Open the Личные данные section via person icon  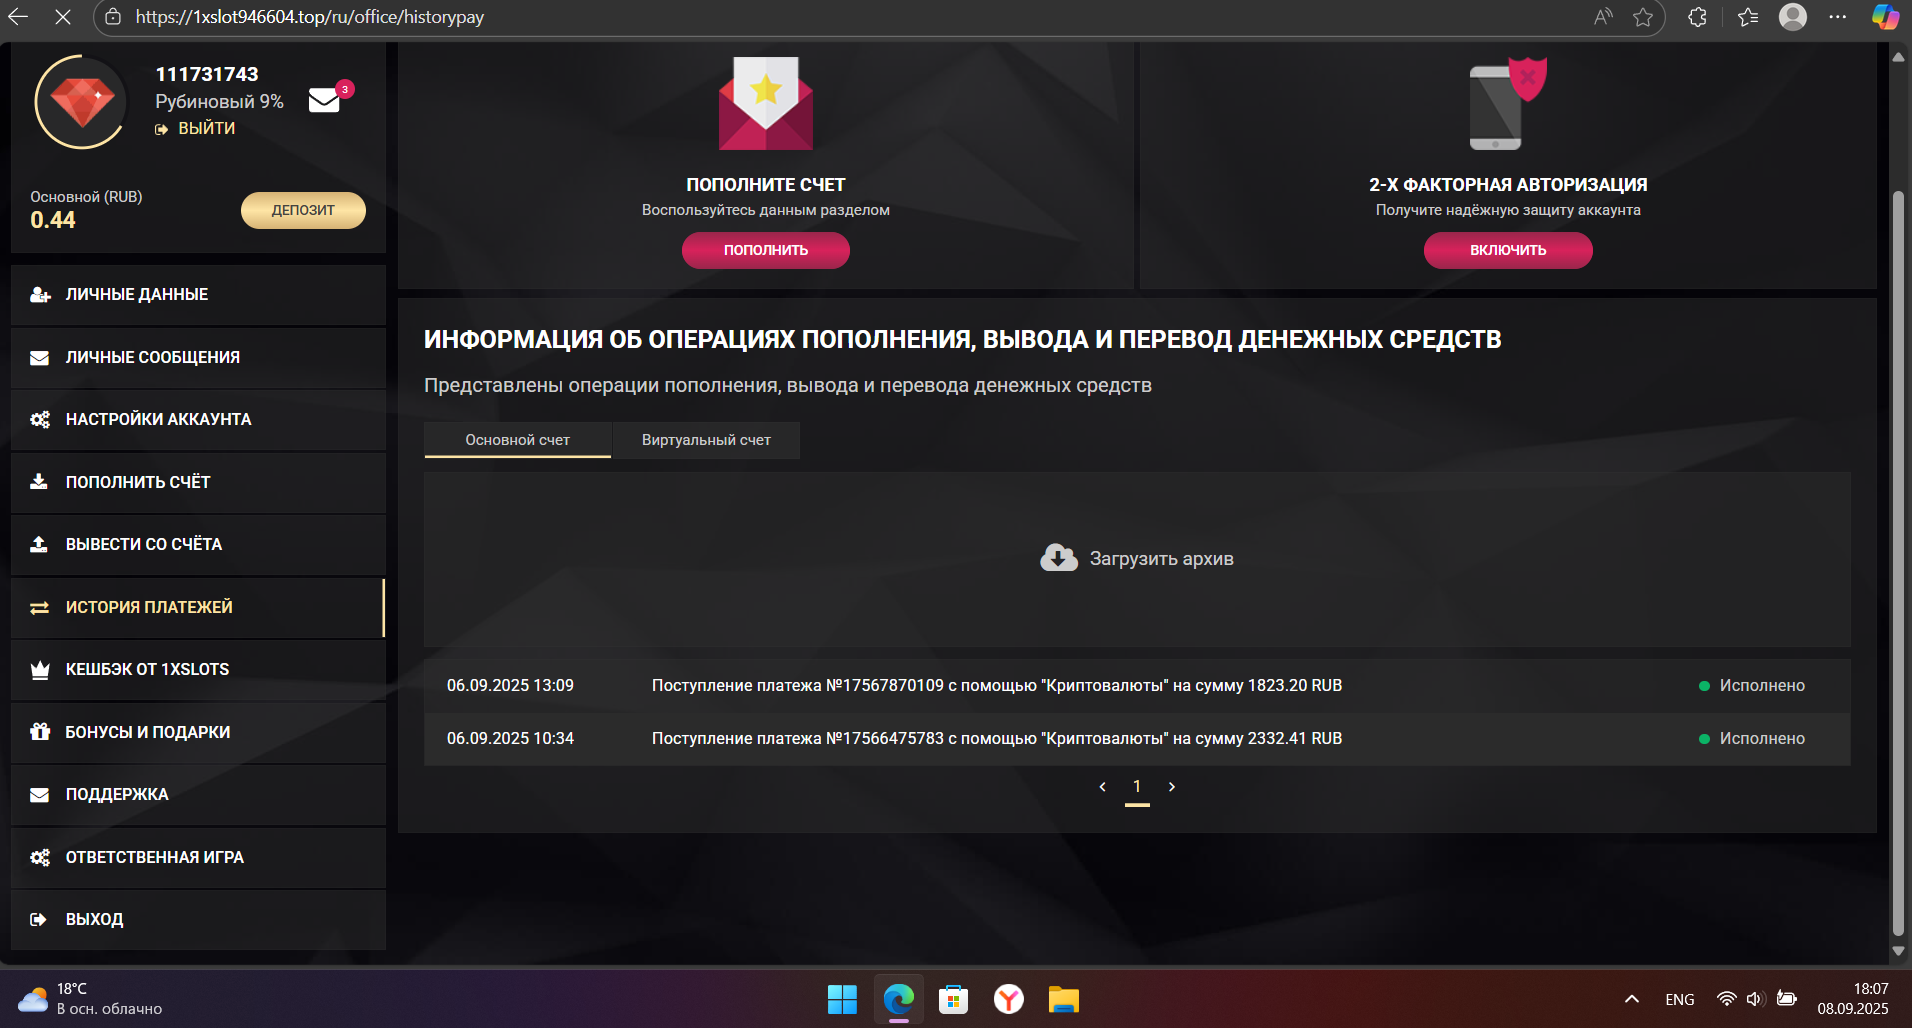(39, 294)
